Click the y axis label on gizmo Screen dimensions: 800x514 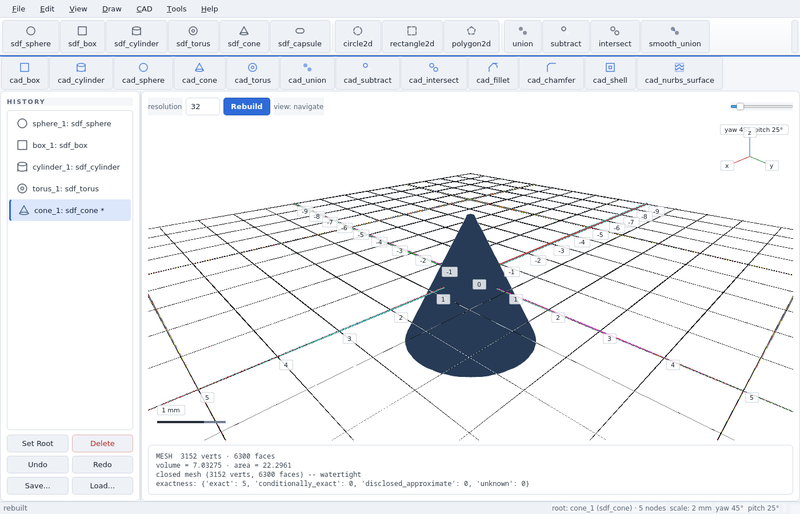click(x=771, y=165)
